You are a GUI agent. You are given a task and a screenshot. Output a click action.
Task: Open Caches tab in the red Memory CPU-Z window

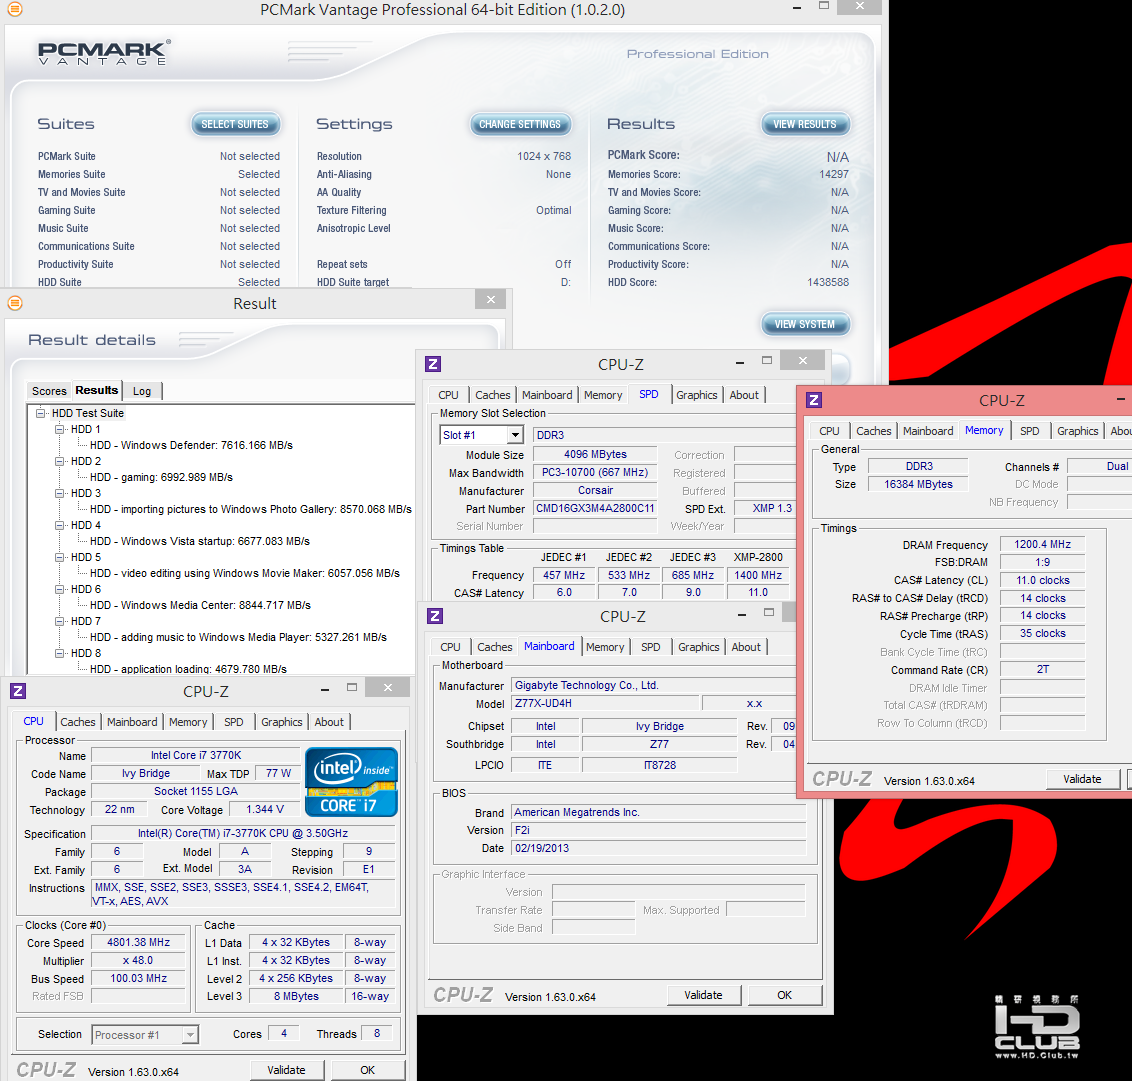pyautogui.click(x=874, y=431)
